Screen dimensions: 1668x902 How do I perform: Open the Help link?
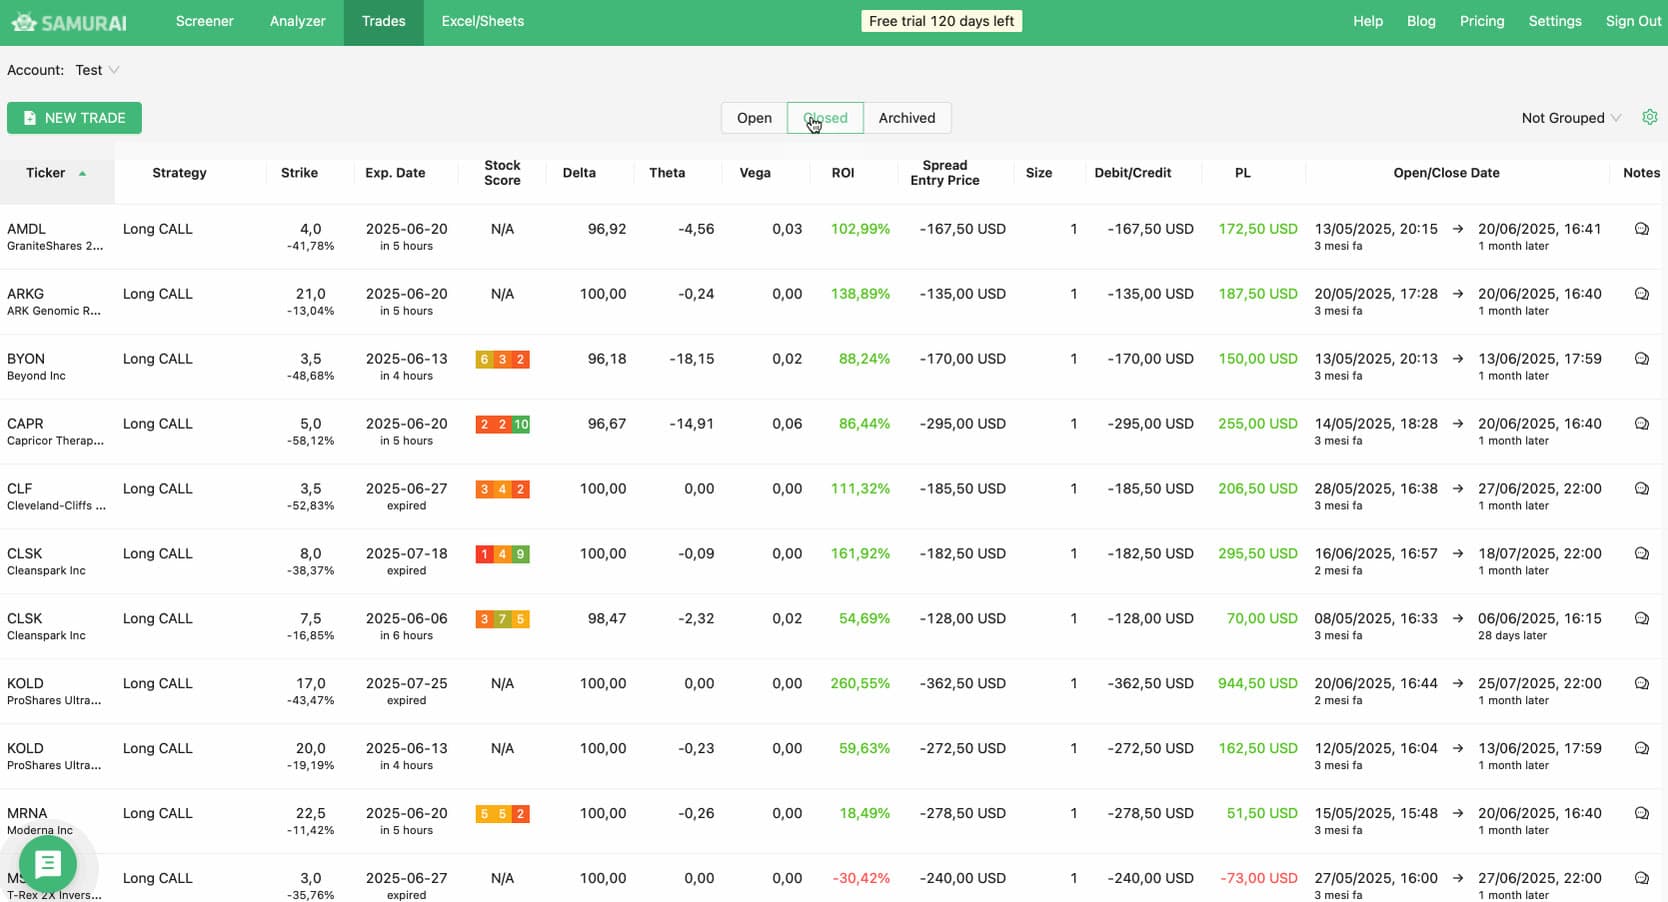(x=1368, y=21)
